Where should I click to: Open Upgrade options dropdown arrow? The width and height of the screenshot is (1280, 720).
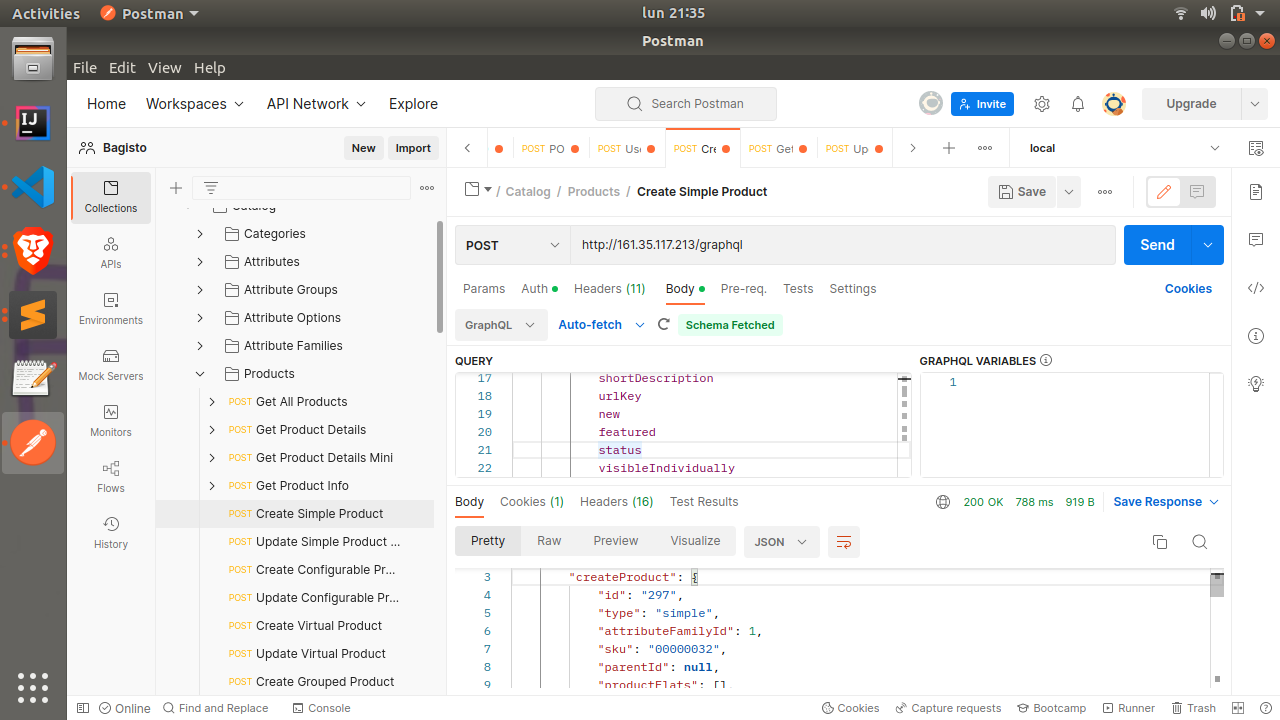point(1255,104)
